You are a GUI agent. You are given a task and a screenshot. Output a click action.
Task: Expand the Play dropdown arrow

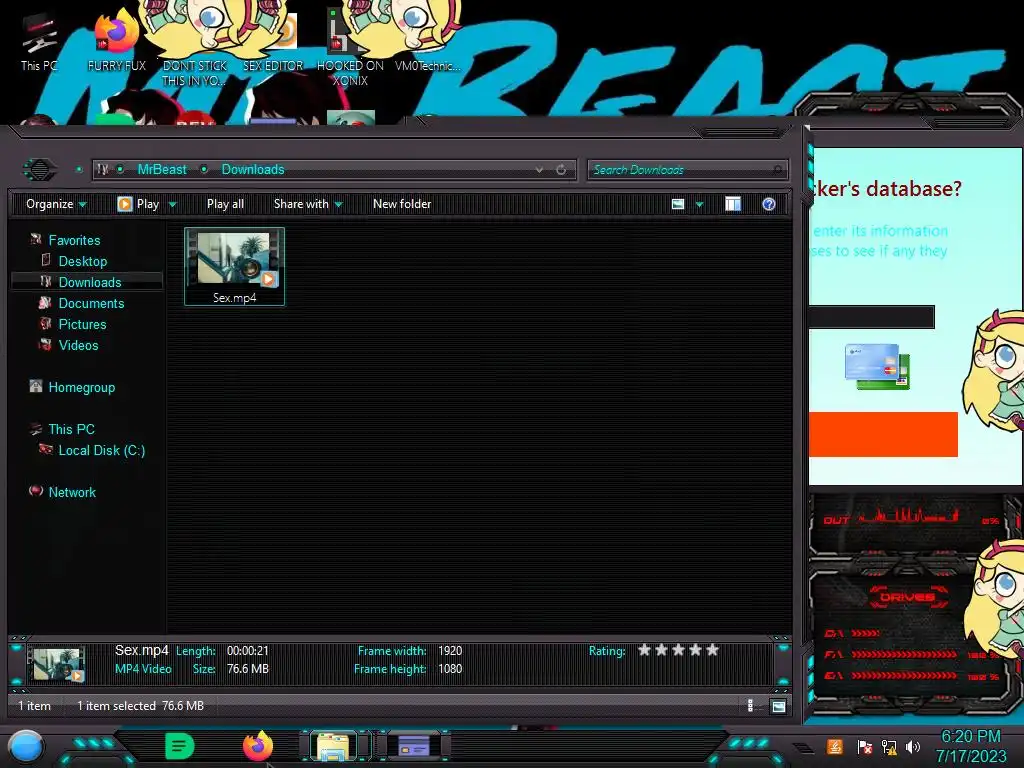172,204
